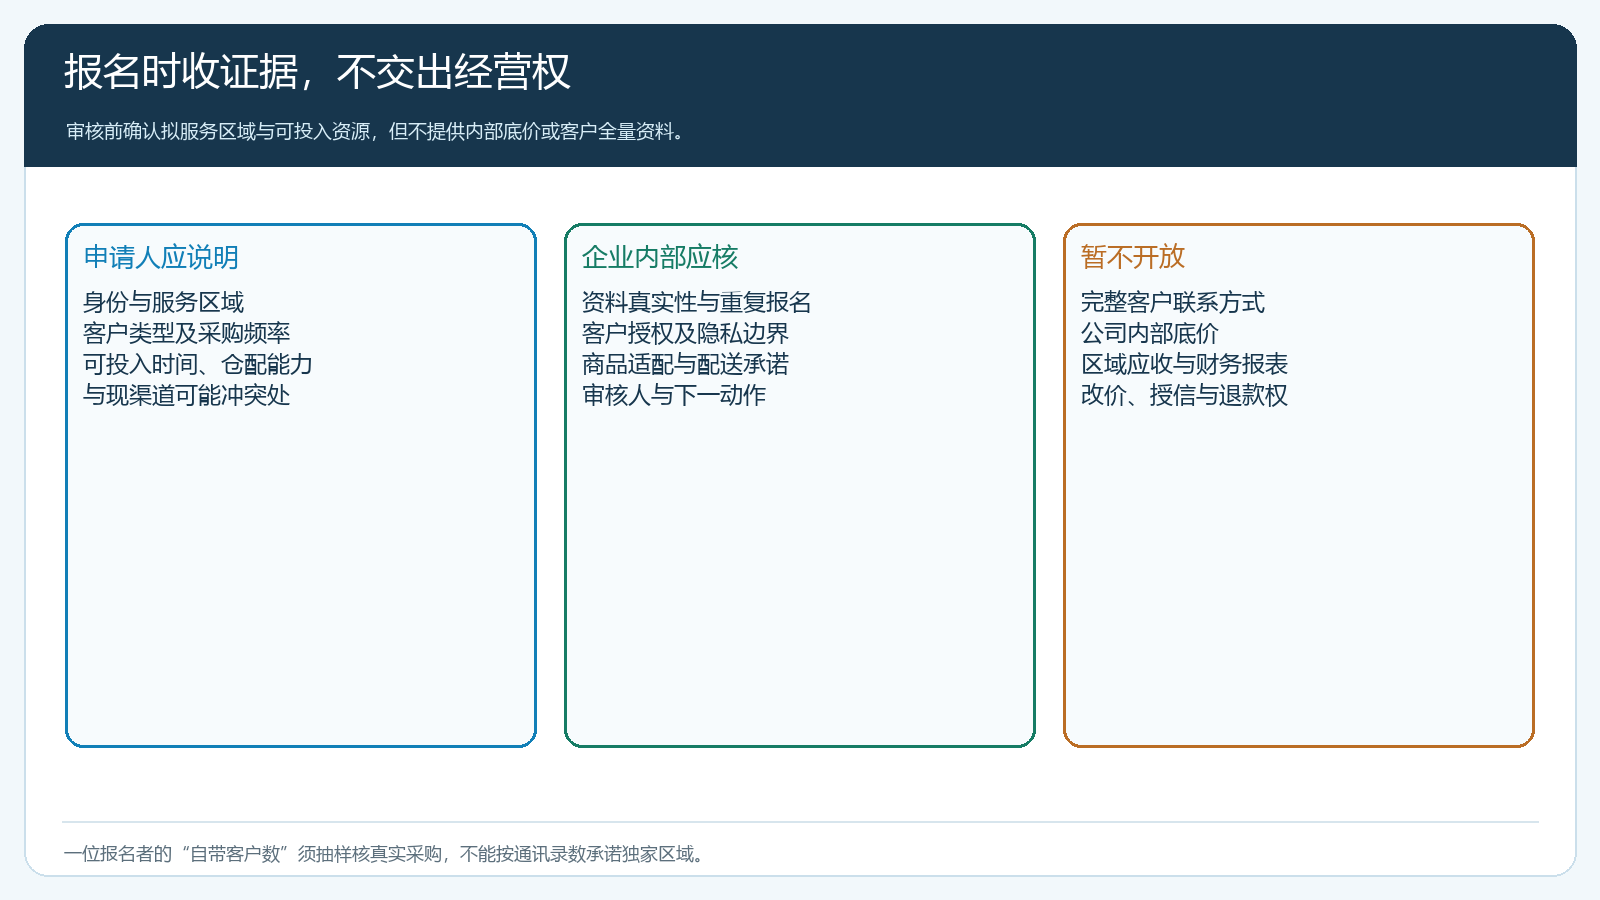This screenshot has width=1600, height=900.
Task: Click the slide title 报名时收证据，不交出经营权
Action: tap(317, 72)
